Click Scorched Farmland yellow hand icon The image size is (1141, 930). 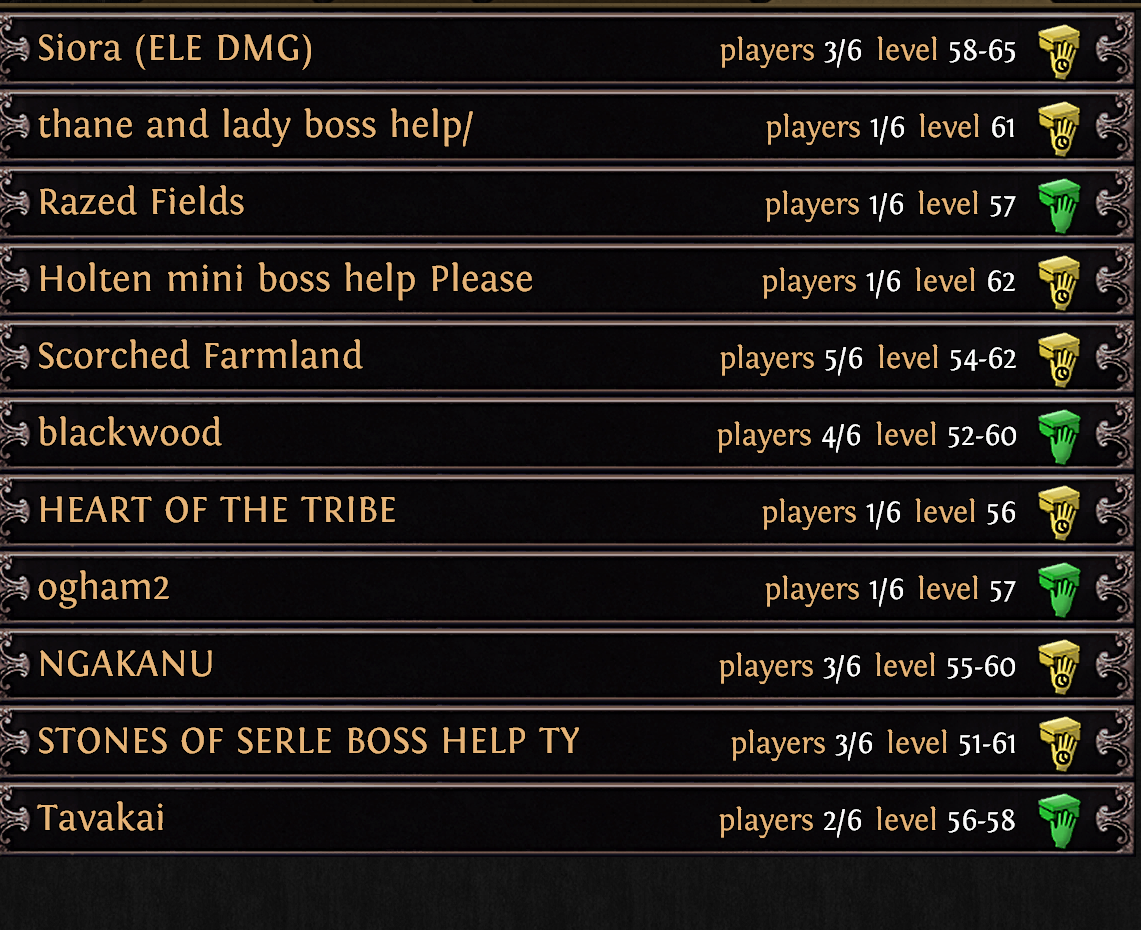tap(1059, 359)
